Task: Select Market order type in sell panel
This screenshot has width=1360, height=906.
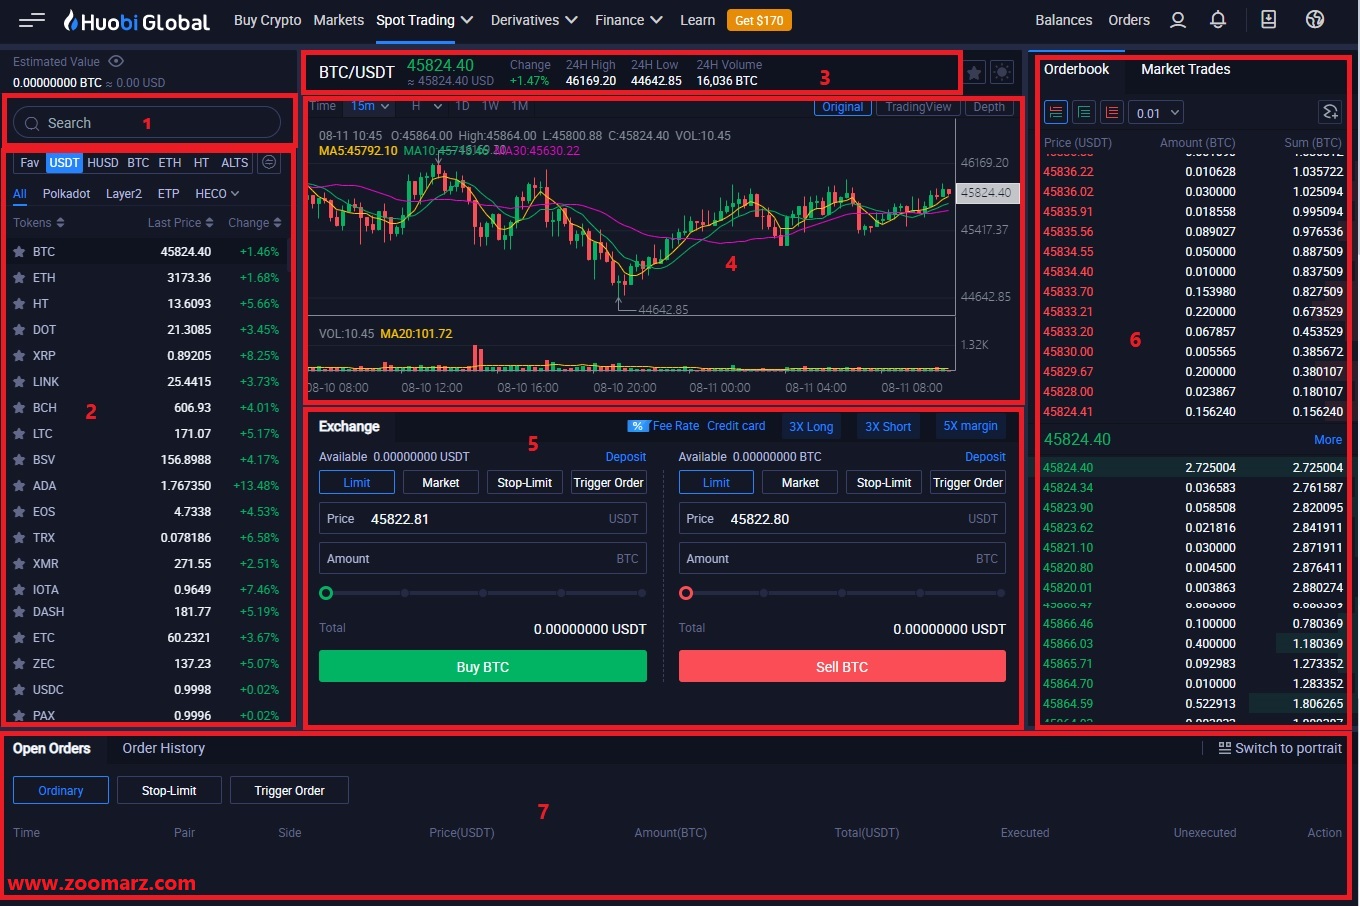Action: pyautogui.click(x=800, y=483)
